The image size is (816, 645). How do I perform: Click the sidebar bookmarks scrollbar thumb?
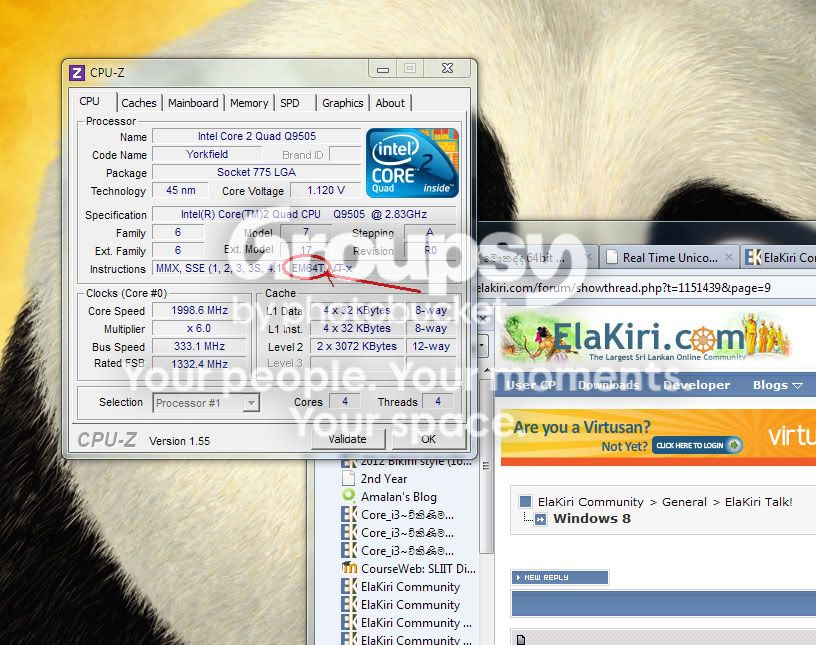487,466
